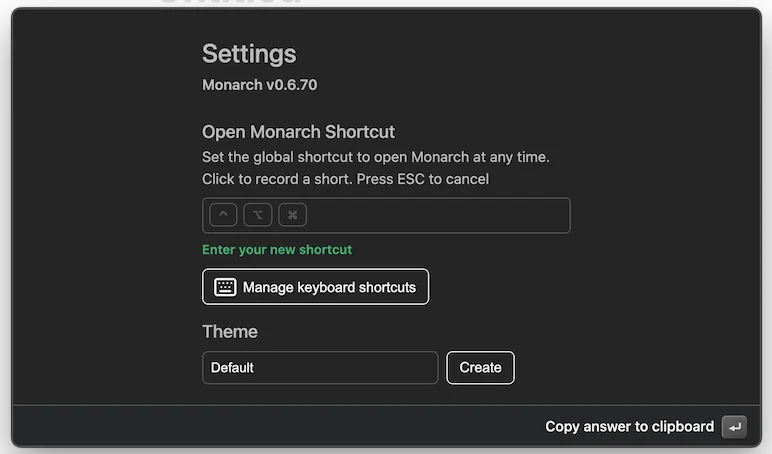The image size is (772, 454).
Task: Click Copy answer to clipboard label
Action: [629, 427]
